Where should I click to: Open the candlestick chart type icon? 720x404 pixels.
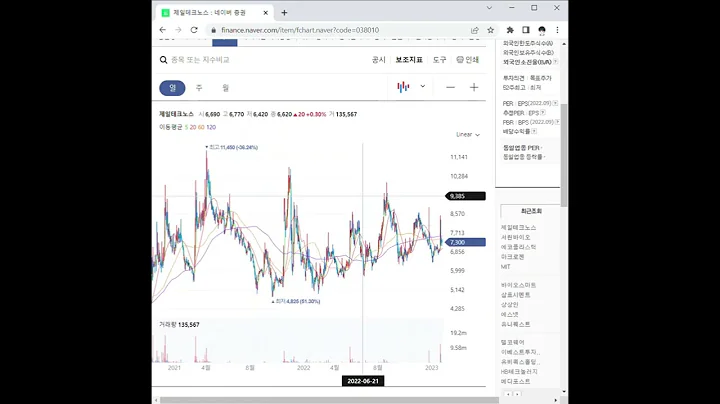point(403,87)
